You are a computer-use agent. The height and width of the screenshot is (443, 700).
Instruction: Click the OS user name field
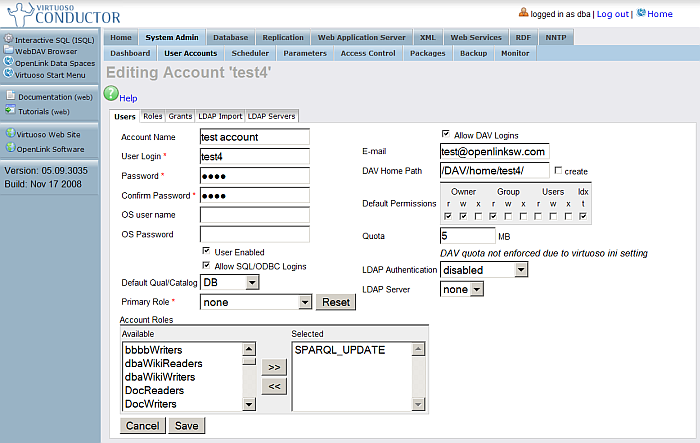(x=255, y=215)
